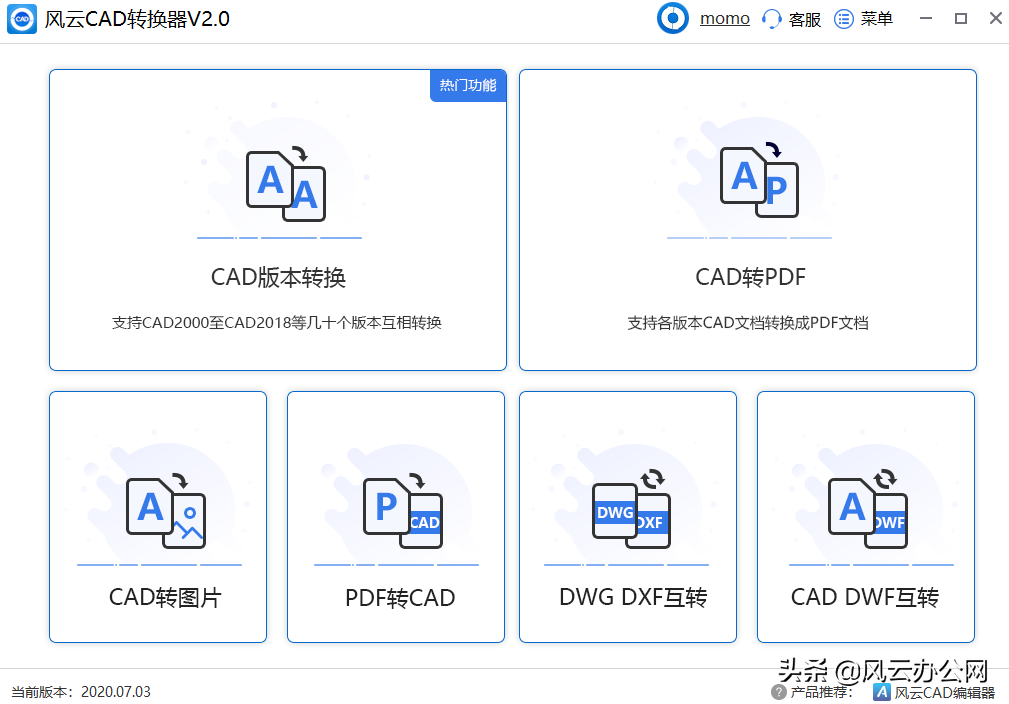The height and width of the screenshot is (704, 1009).
Task: Click the PDF转CAD P-to-CAD icon
Action: pyautogui.click(x=403, y=512)
